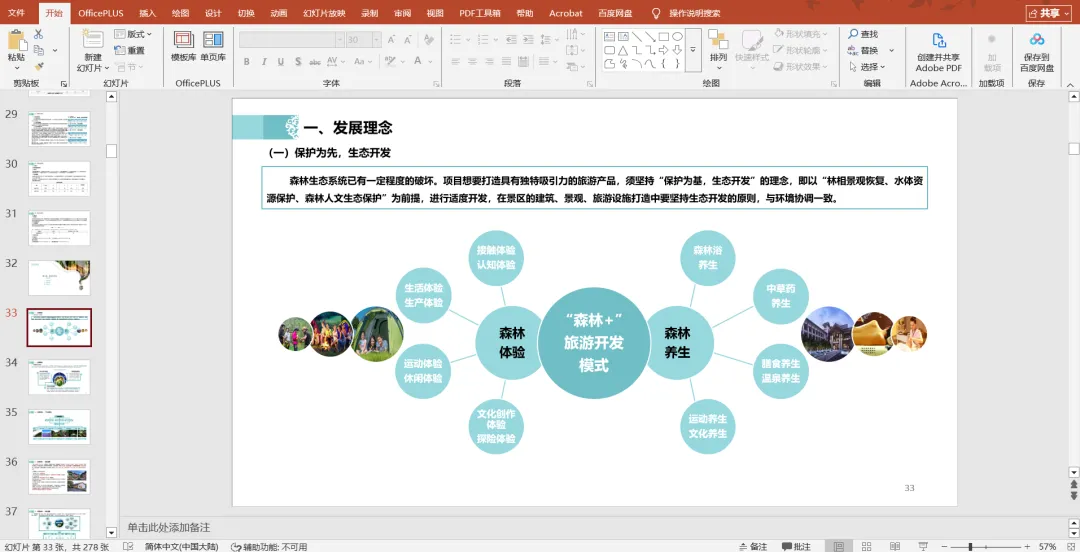1080x552 pixels.
Task: Select slide 32 thumbnail
Action: [59, 278]
